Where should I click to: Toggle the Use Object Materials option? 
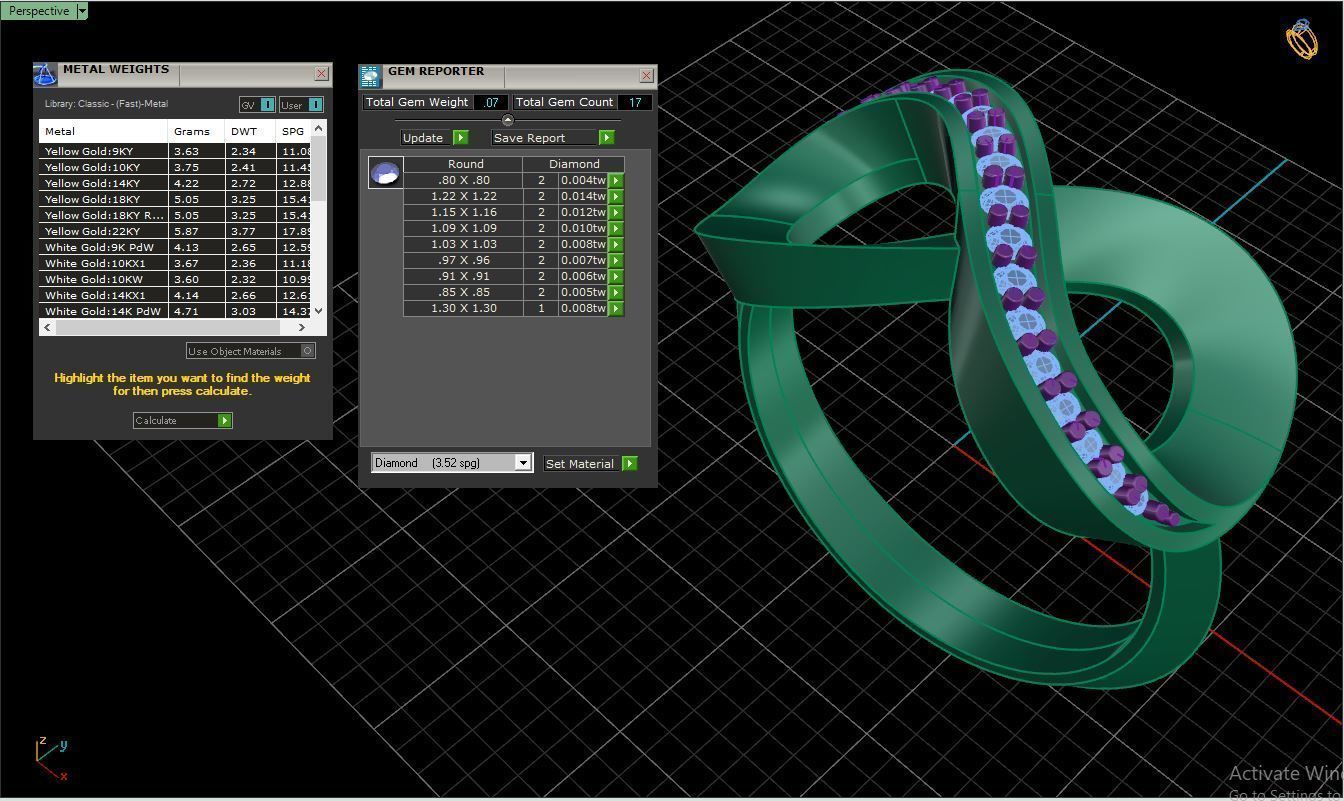tap(251, 351)
